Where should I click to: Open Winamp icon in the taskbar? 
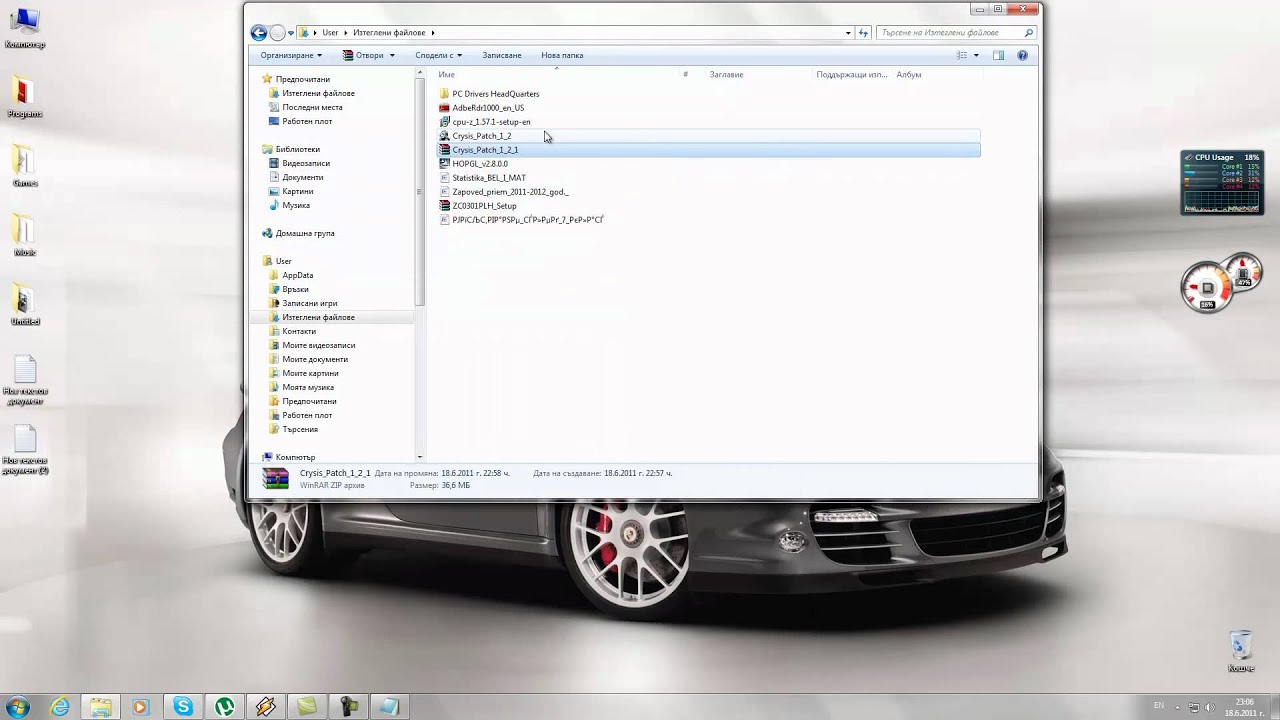pyautogui.click(x=266, y=706)
